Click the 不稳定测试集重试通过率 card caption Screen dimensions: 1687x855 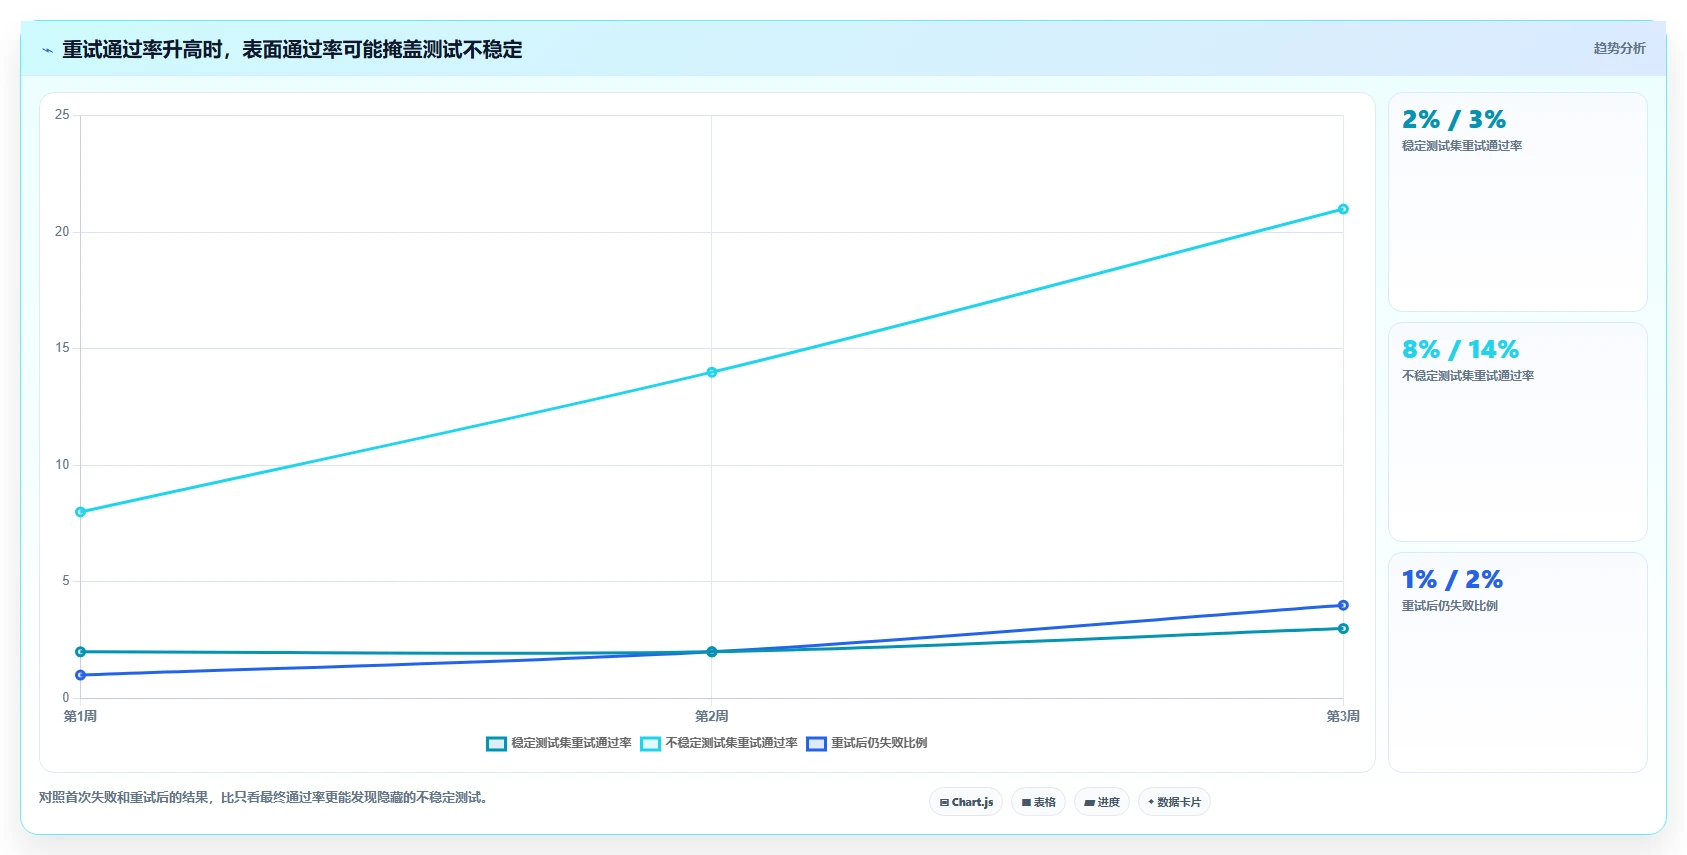(x=1467, y=376)
